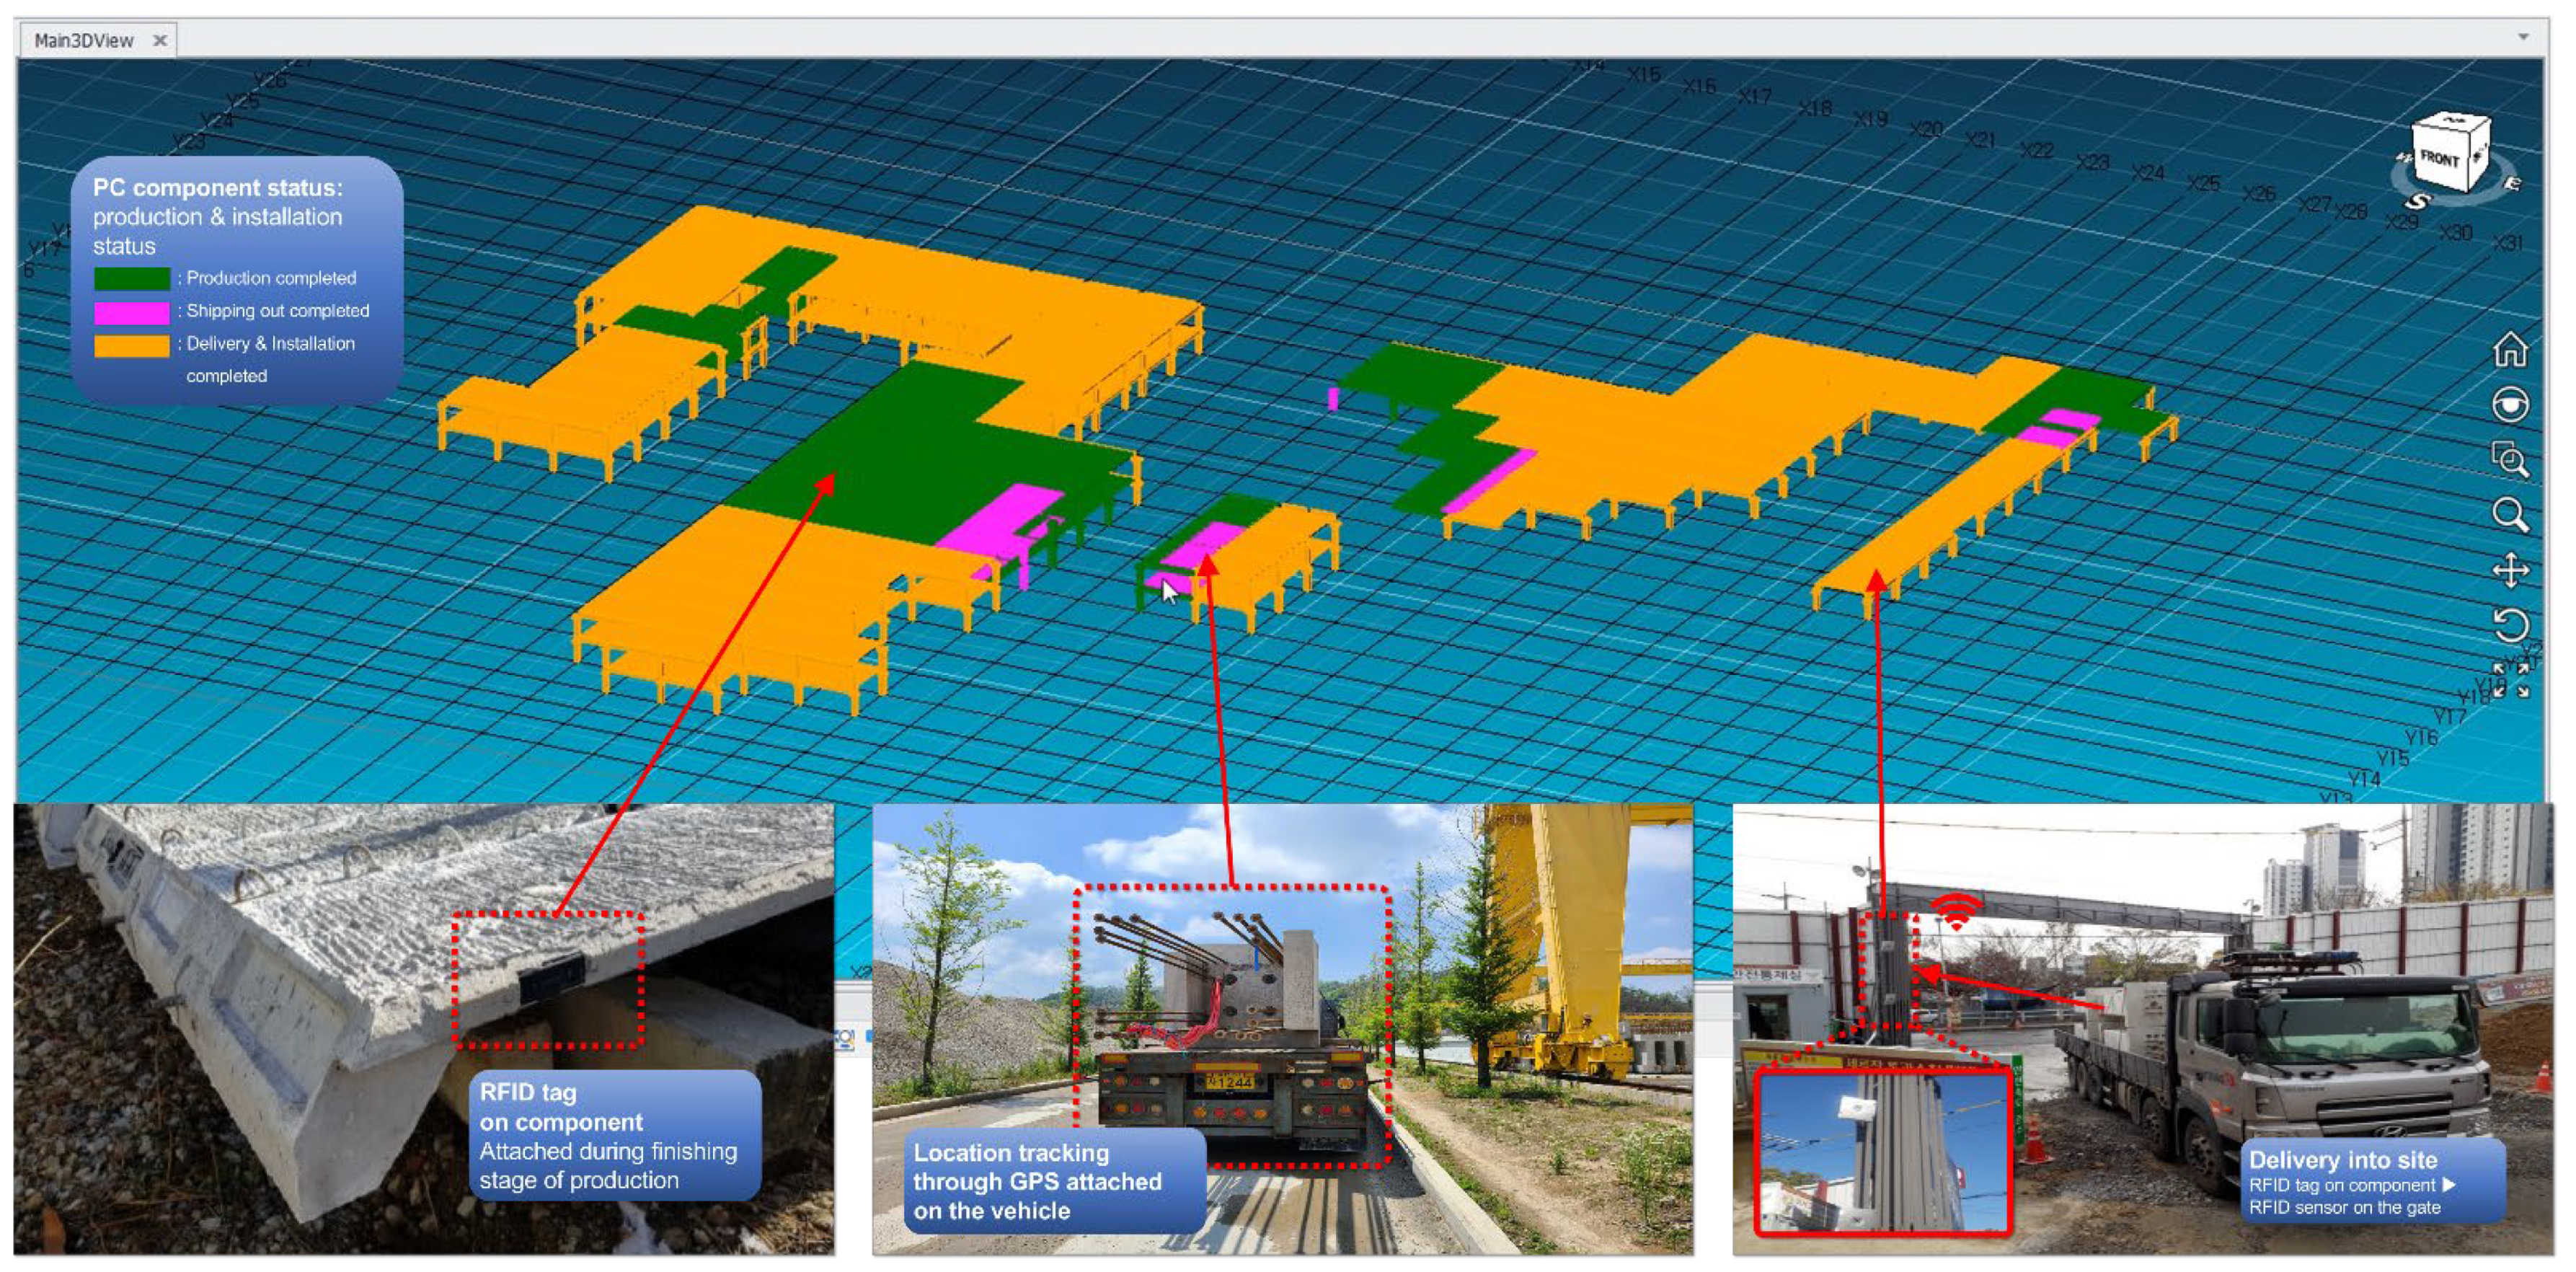Switch to the Main3DView tab
Image resolution: width=2576 pixels, height=1272 pixels.
[84, 40]
